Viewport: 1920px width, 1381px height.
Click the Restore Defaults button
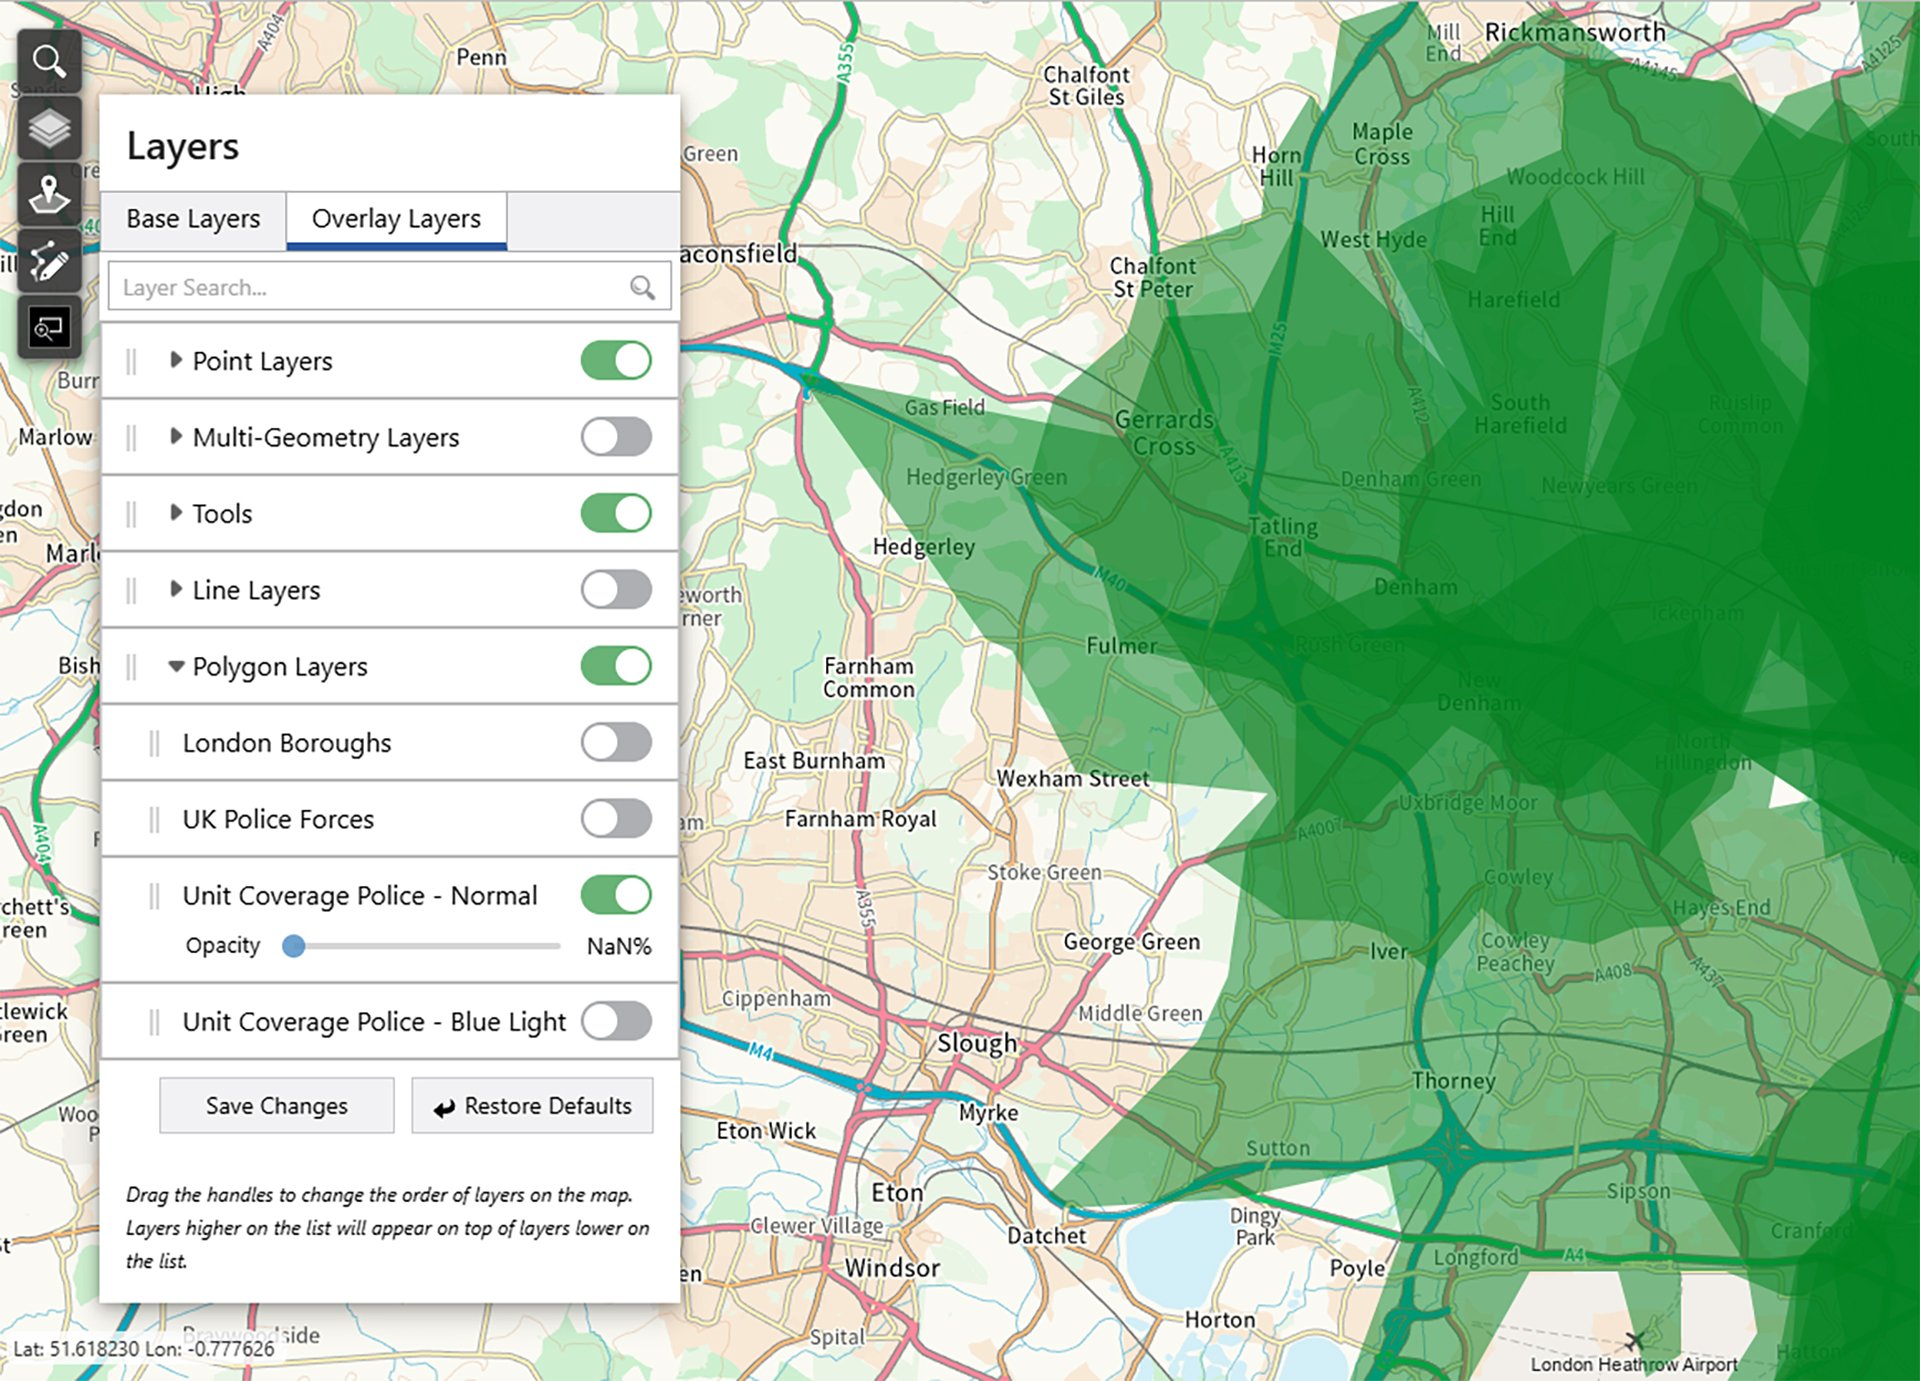pyautogui.click(x=532, y=1105)
